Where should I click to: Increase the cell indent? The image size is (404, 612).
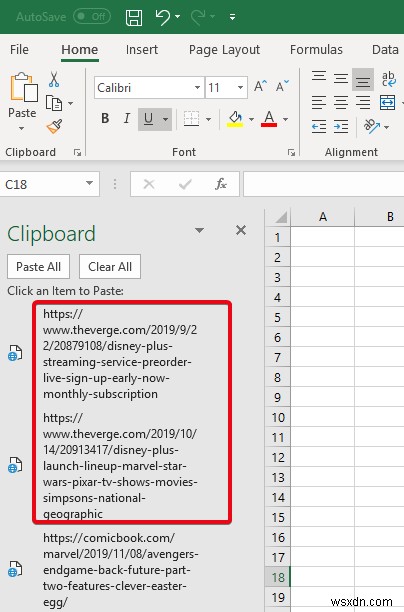point(341,126)
